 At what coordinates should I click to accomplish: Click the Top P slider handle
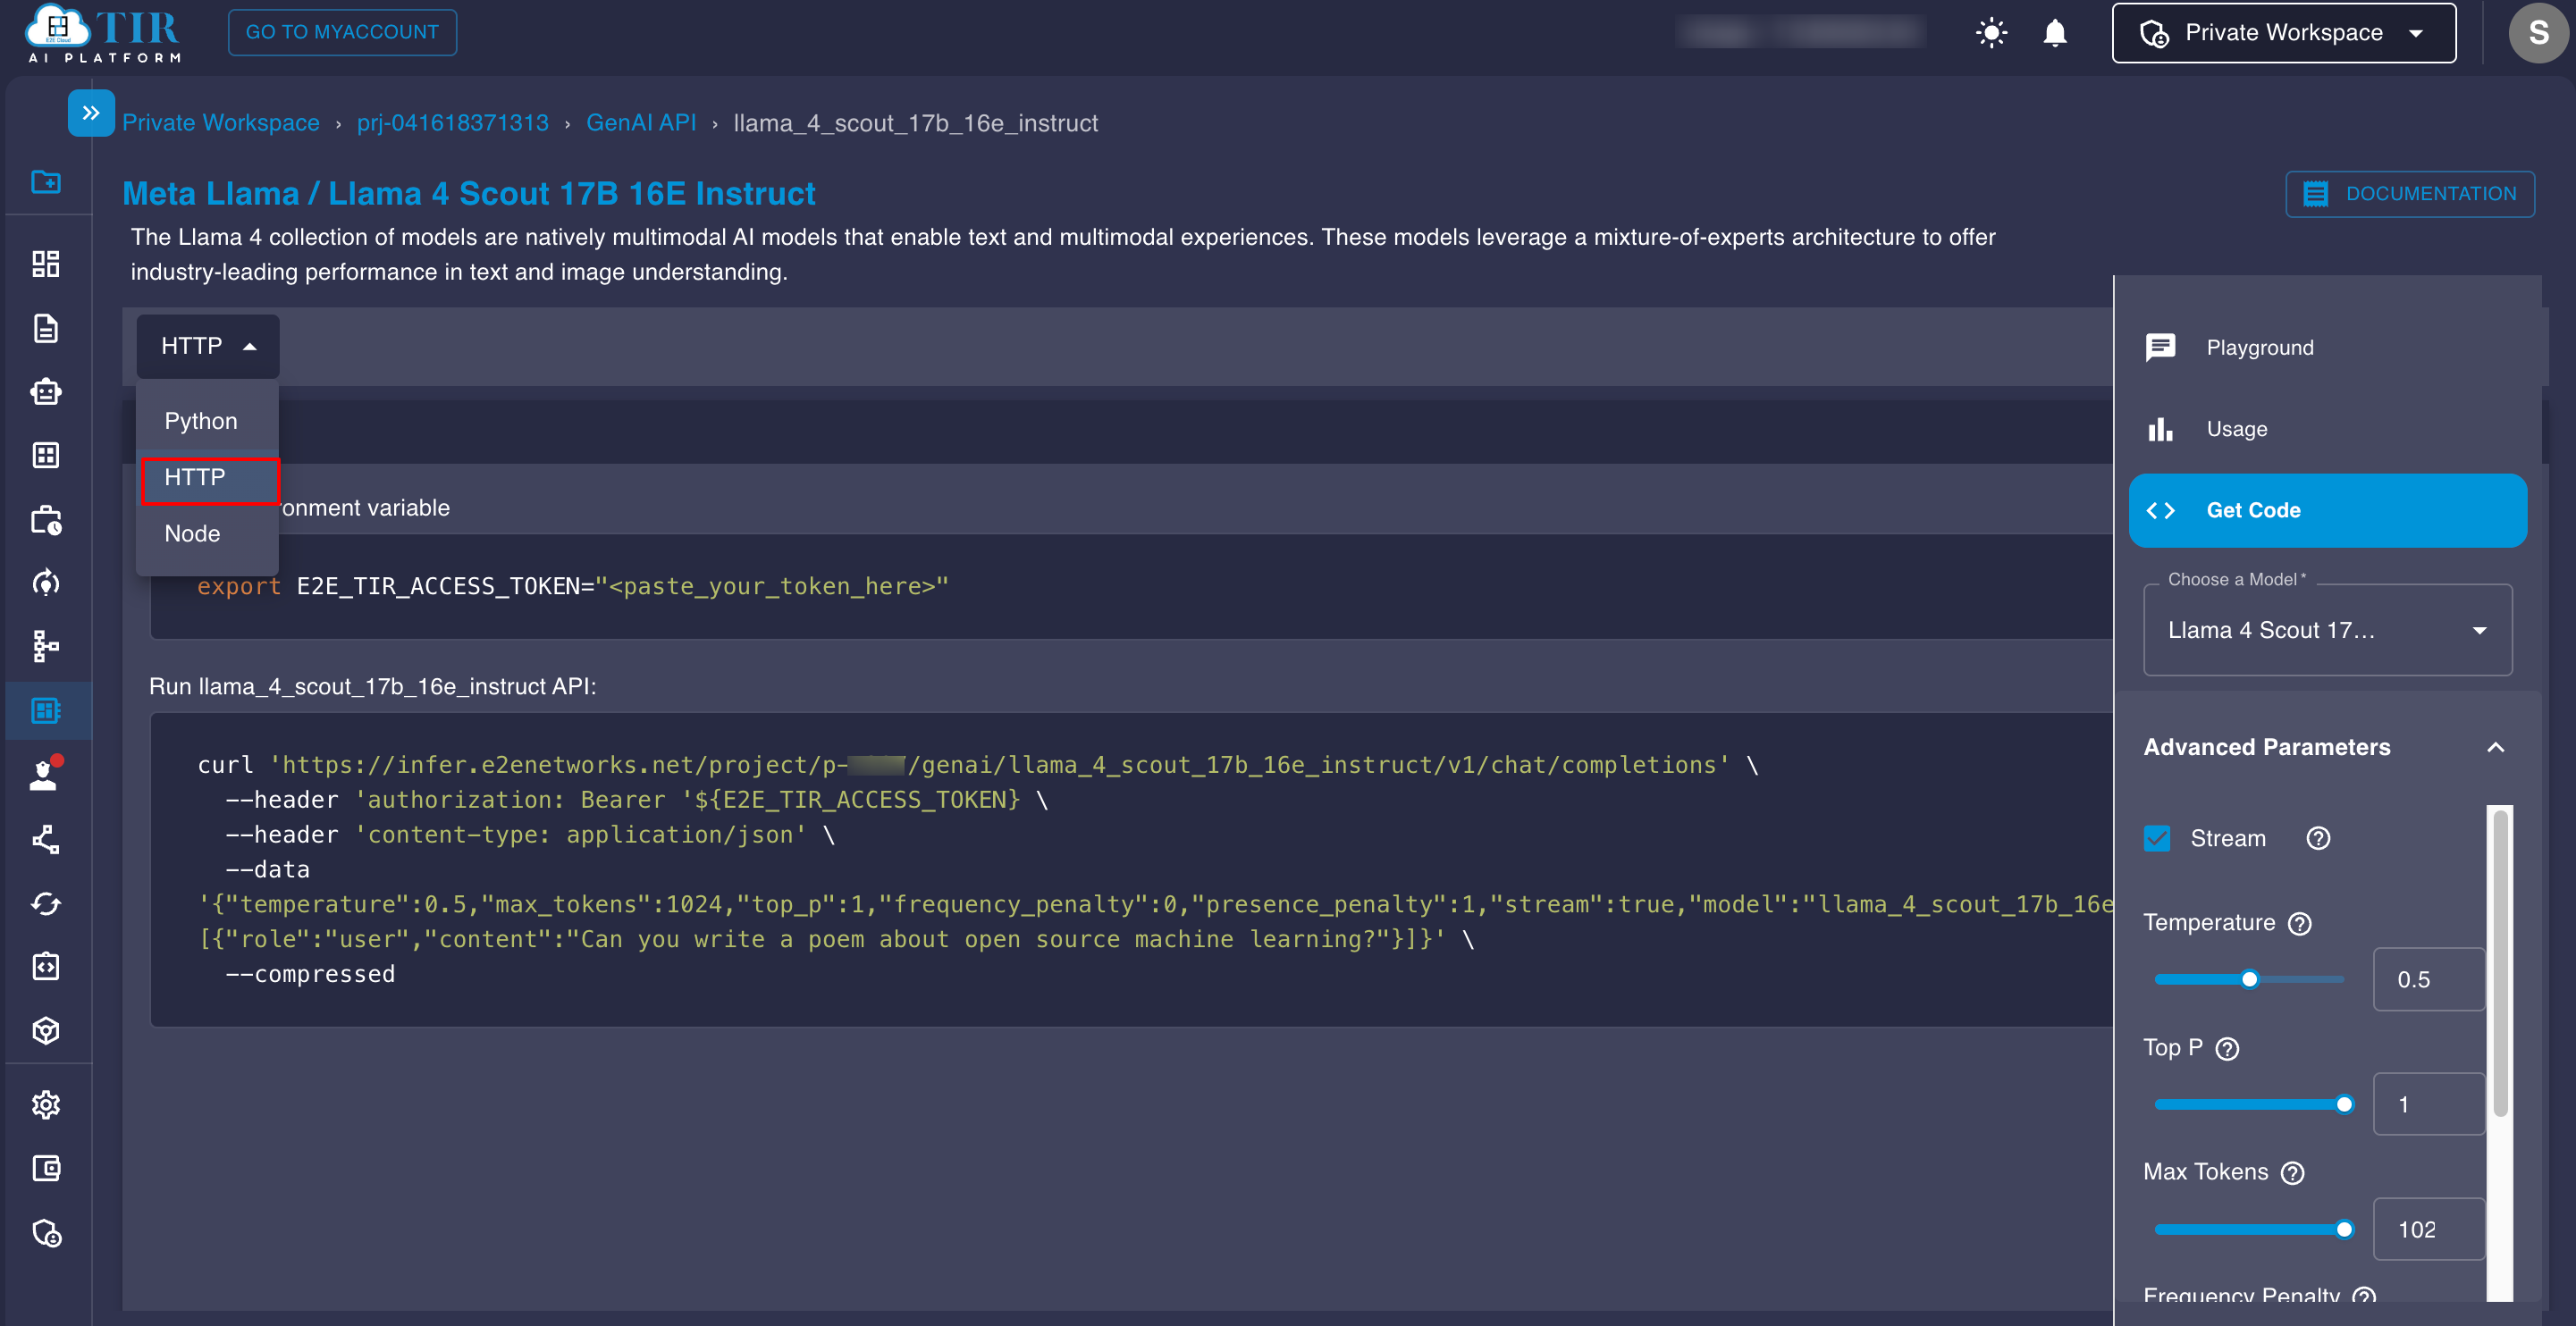coord(2343,1104)
